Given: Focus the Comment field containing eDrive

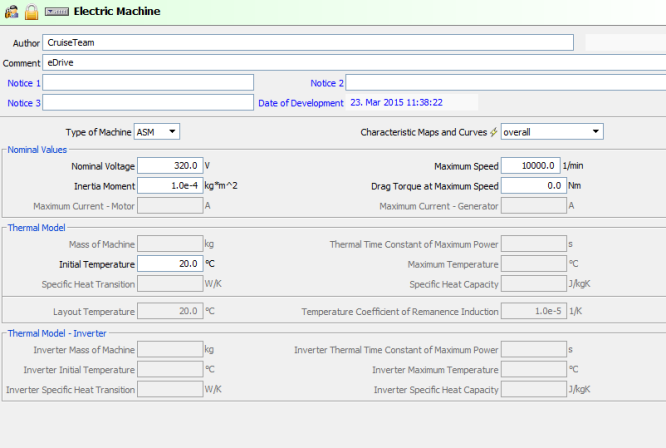Looking at the screenshot, I should point(354,63).
